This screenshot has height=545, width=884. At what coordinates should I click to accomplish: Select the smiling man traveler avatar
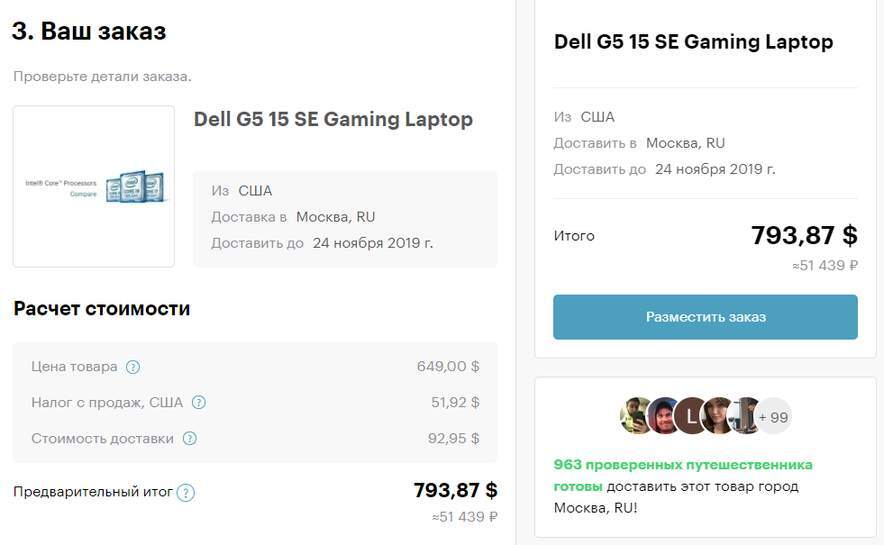(x=664, y=415)
